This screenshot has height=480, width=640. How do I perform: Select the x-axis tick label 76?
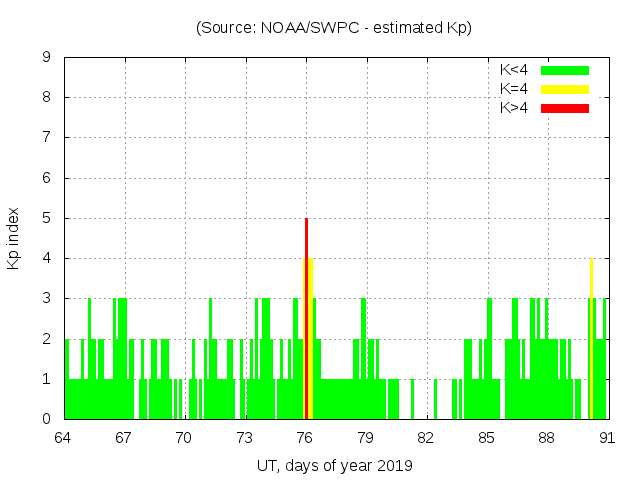coord(305,438)
